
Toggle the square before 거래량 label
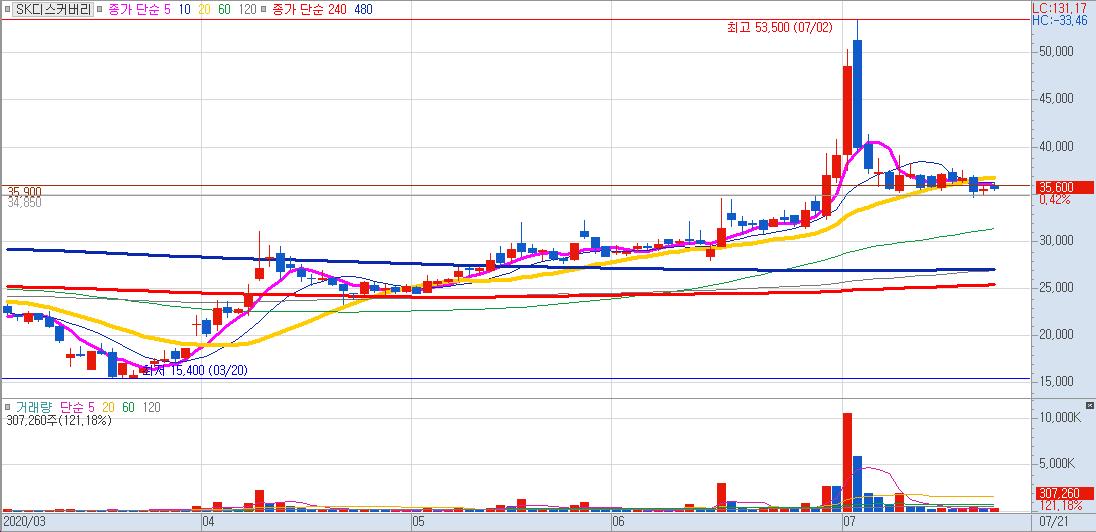(7, 408)
